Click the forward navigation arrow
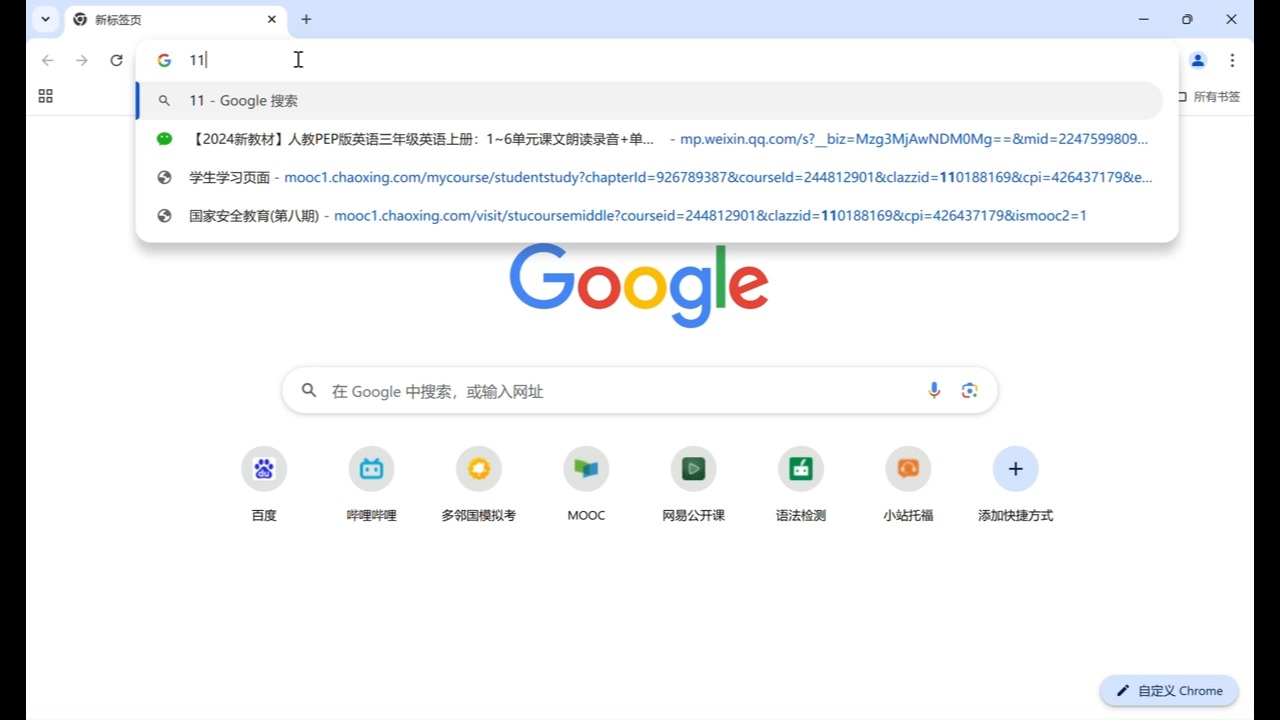Viewport: 1280px width, 720px height. click(82, 60)
